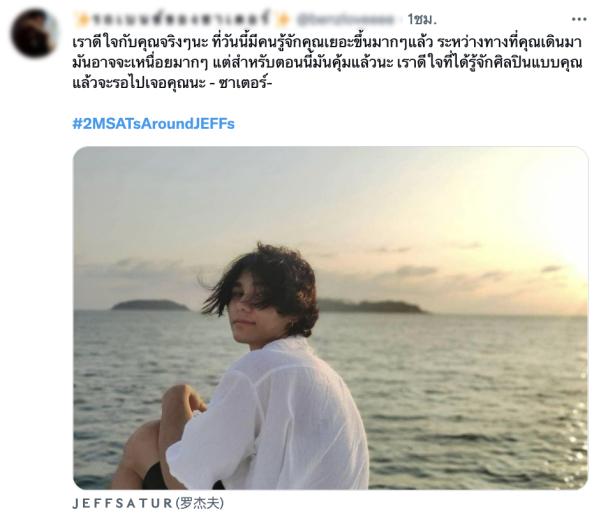The width and height of the screenshot is (600, 513).
Task: Click the tweet line starting with เราดีใจกับคุณจริงๆนะ
Action: [x=327, y=42]
